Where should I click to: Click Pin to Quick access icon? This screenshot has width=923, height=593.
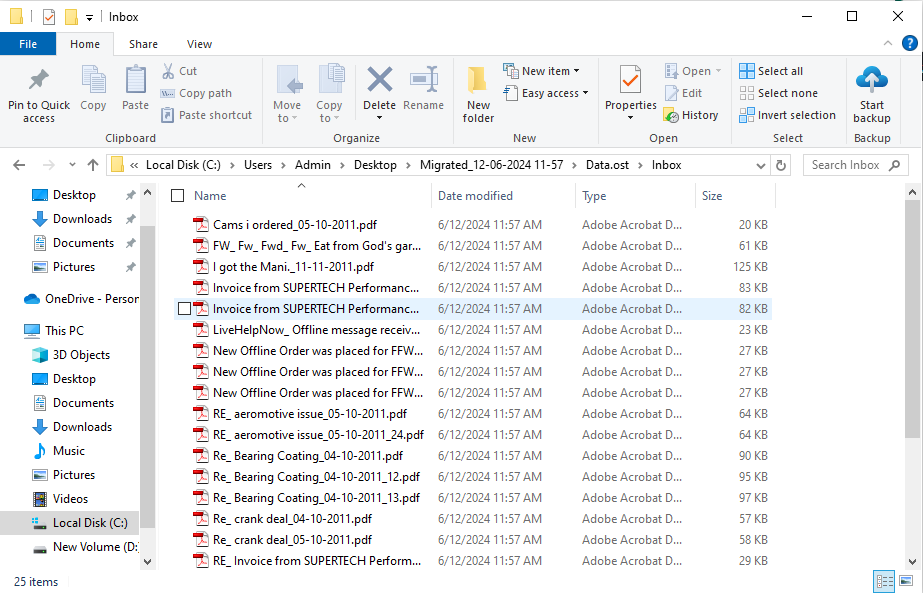coord(39,80)
